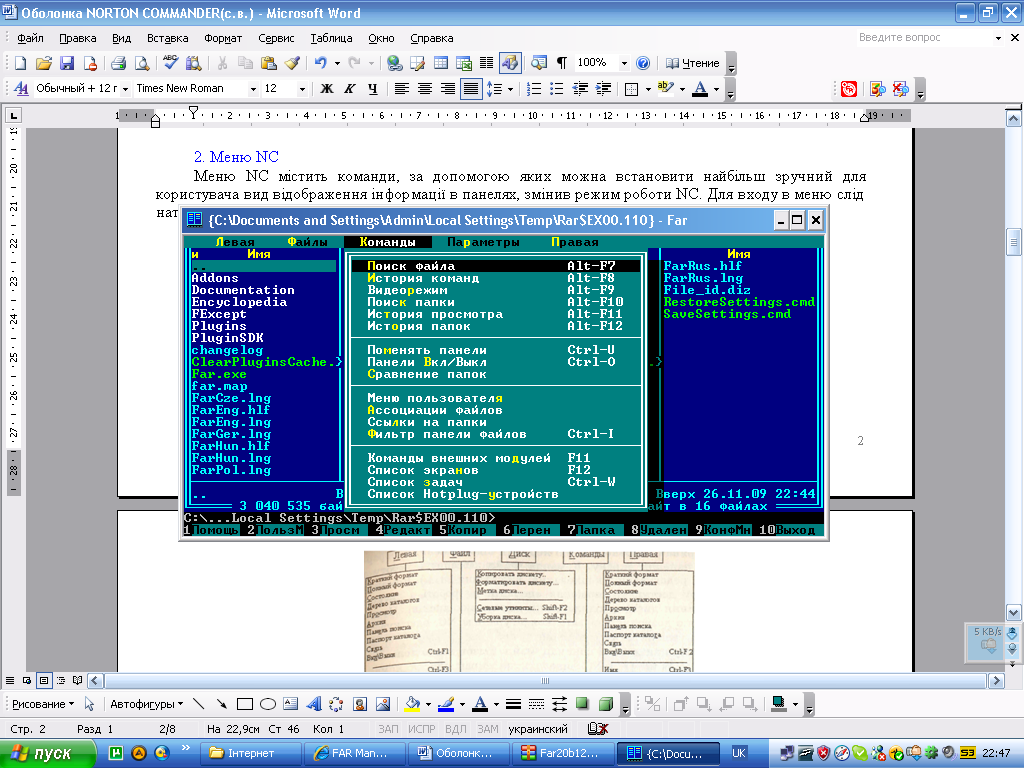Toggle the Drawing toolbar button

pos(509,63)
